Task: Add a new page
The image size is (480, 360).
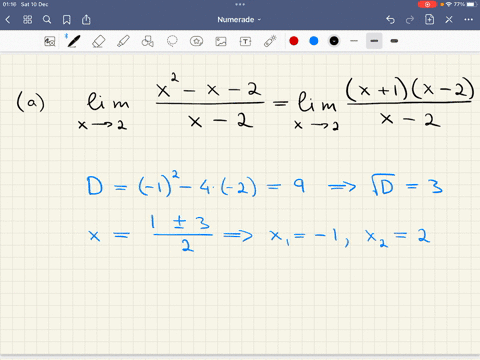Action: (429, 20)
